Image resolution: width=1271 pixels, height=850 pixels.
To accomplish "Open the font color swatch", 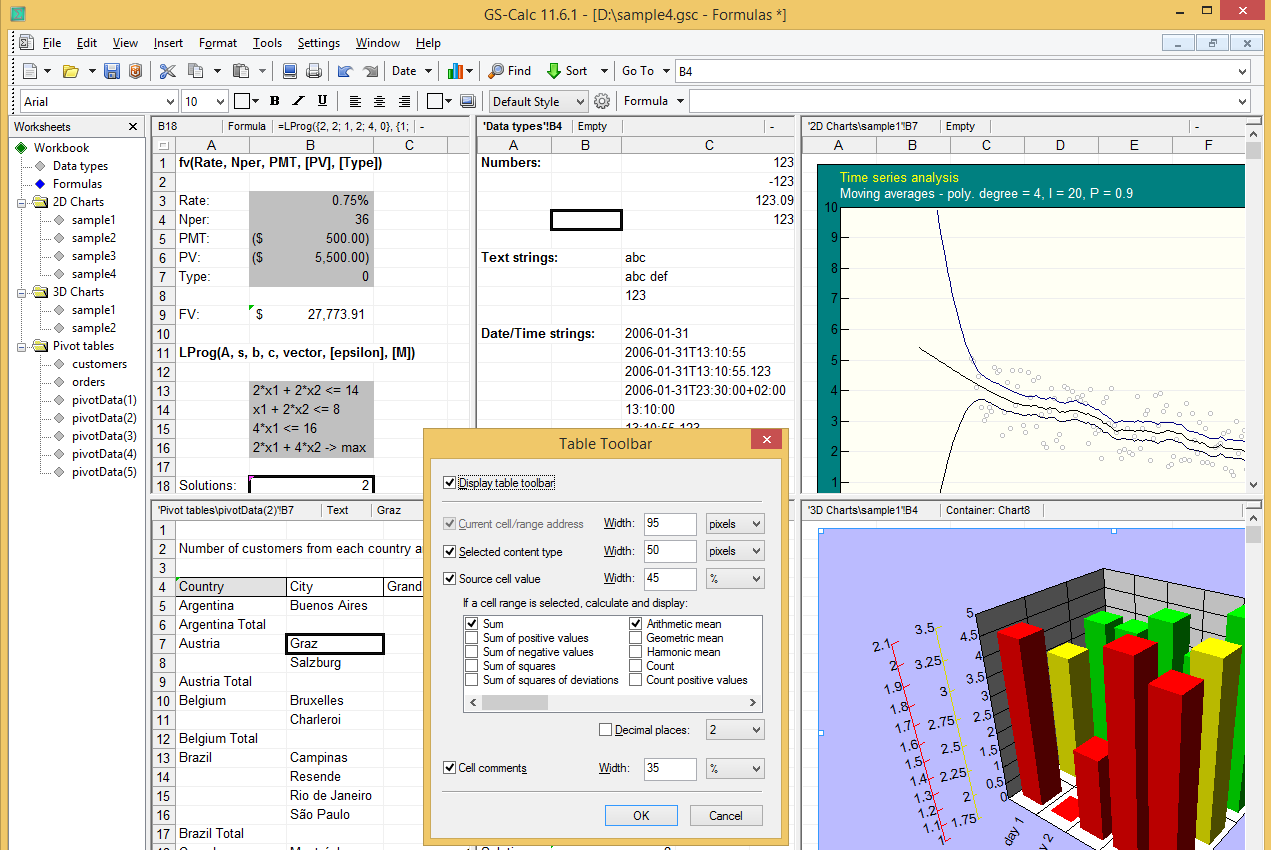I will (x=242, y=101).
